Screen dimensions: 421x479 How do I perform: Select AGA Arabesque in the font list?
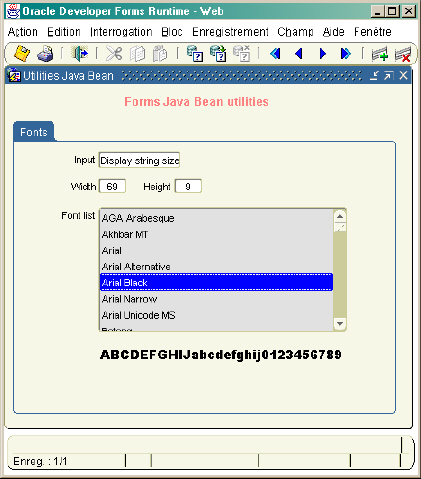pyautogui.click(x=216, y=218)
